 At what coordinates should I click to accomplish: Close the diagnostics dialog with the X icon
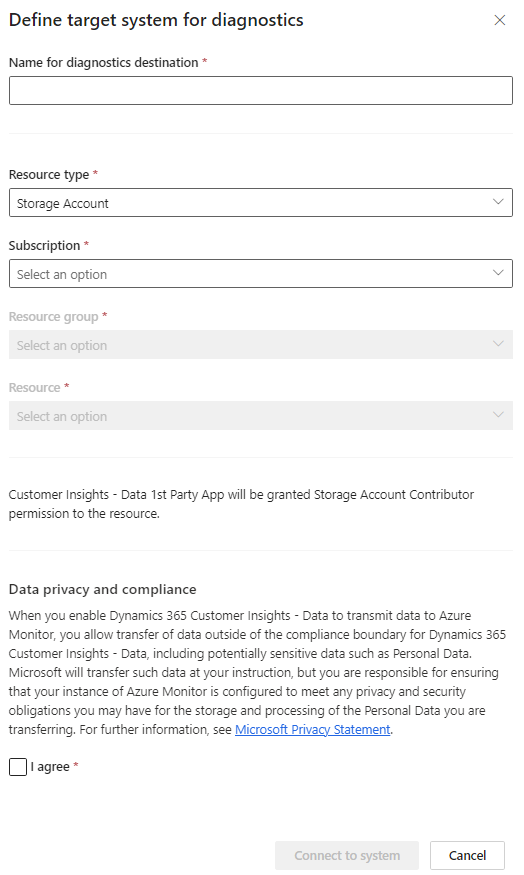click(499, 20)
